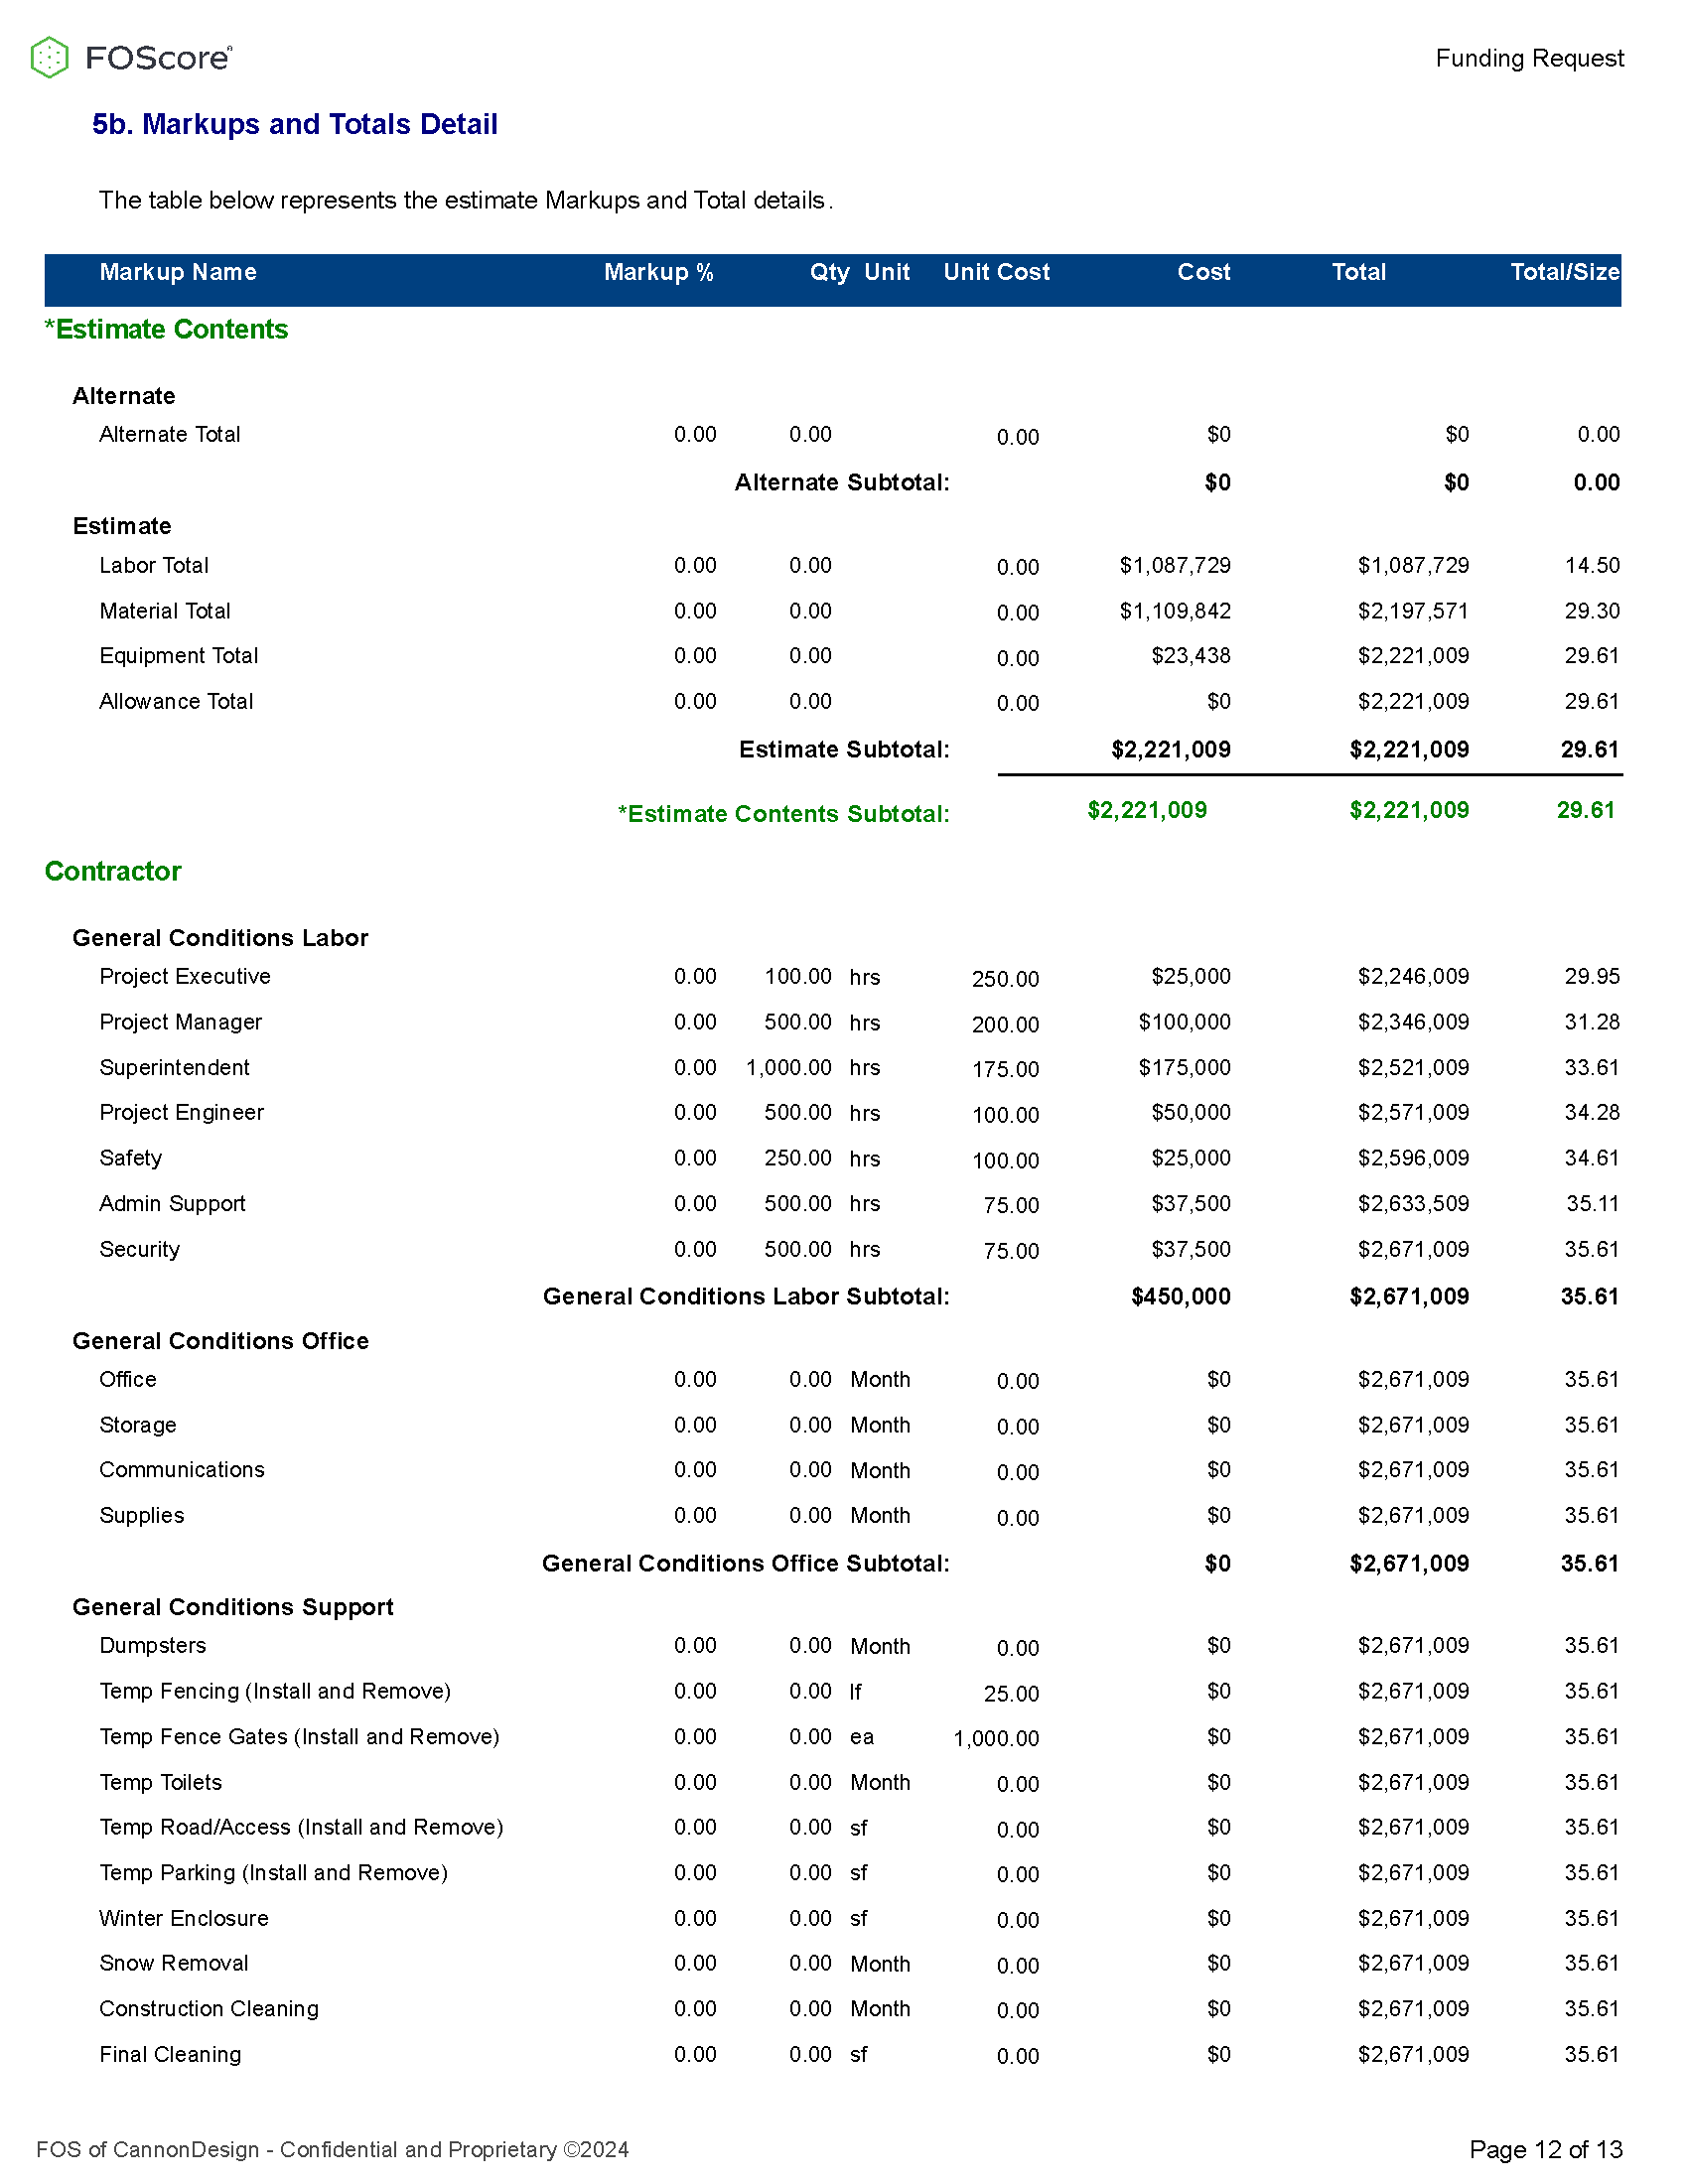
Task: Click the 'Project Executive' row label
Action: (185, 976)
